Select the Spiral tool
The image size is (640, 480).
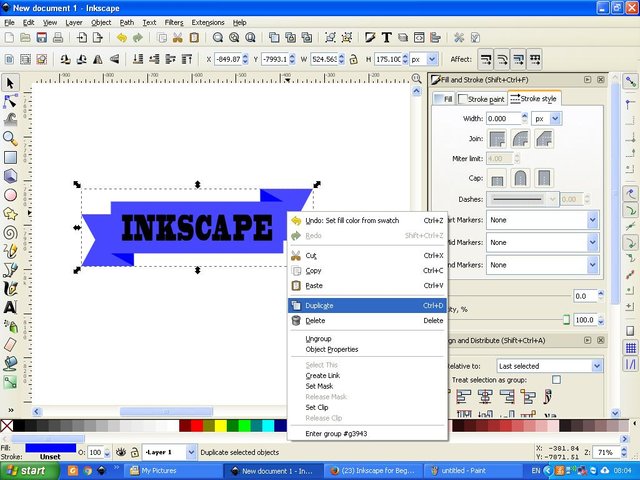10,232
